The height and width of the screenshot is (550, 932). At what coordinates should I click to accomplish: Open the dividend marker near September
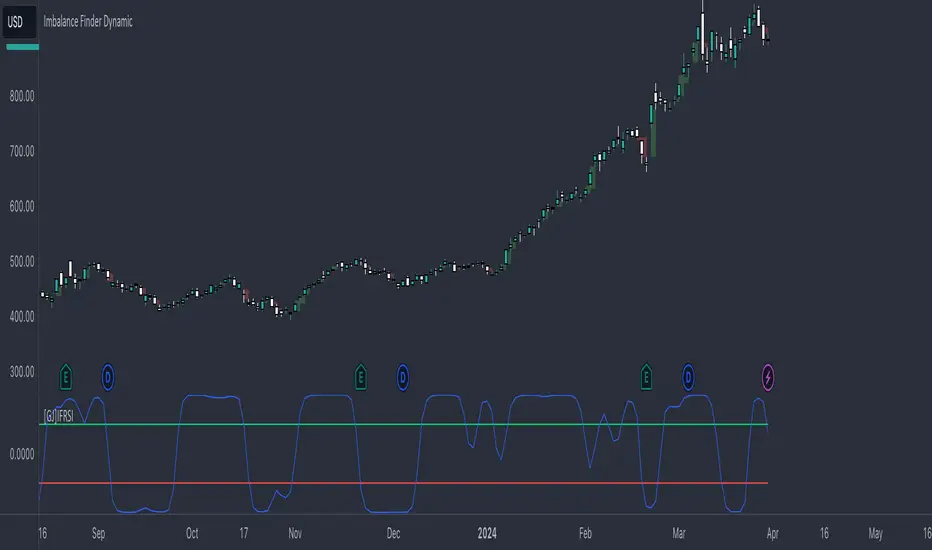108,377
